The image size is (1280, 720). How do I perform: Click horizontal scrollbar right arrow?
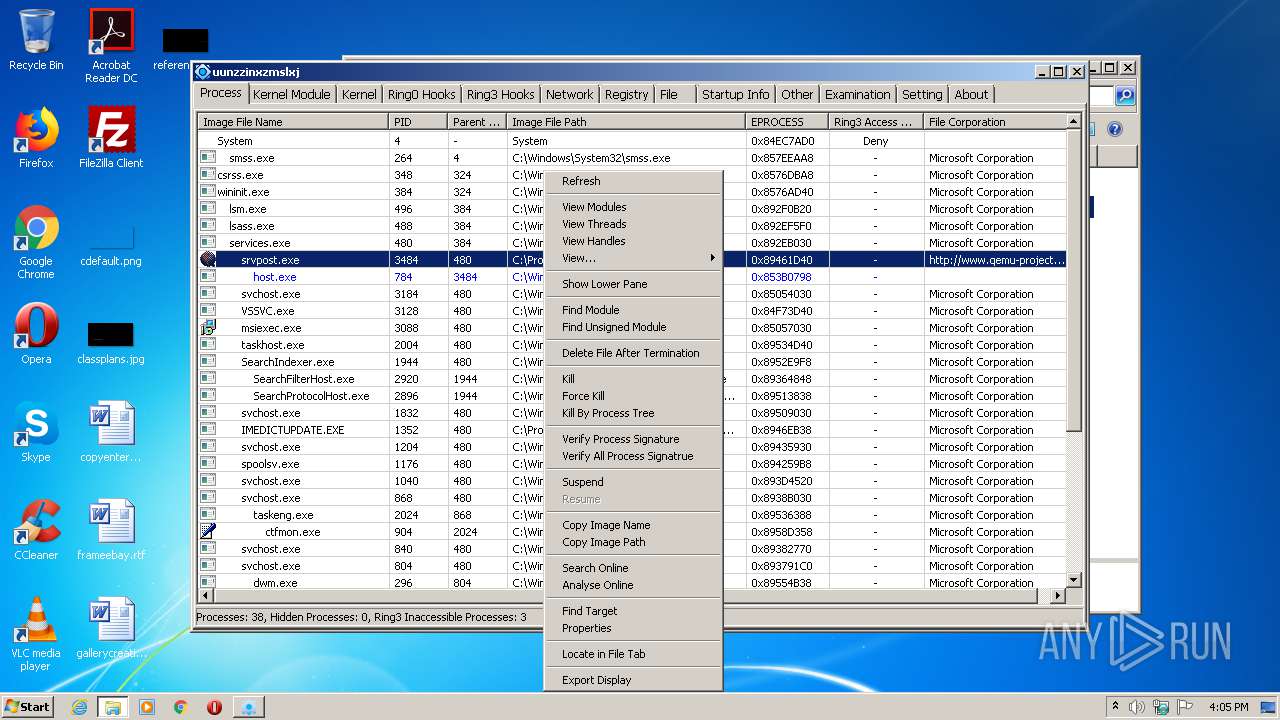[1057, 595]
